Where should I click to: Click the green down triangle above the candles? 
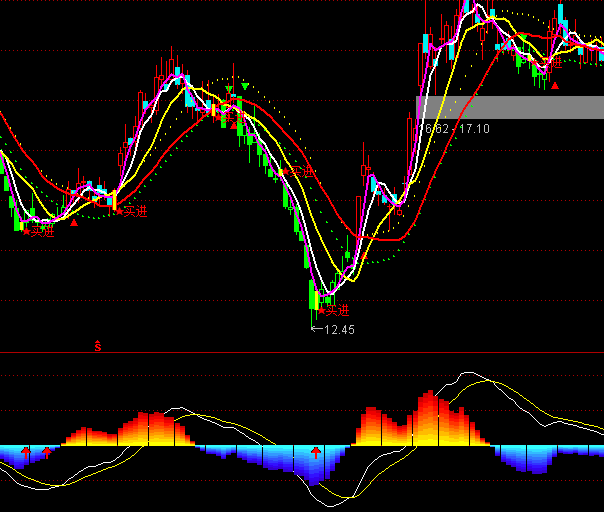245,87
